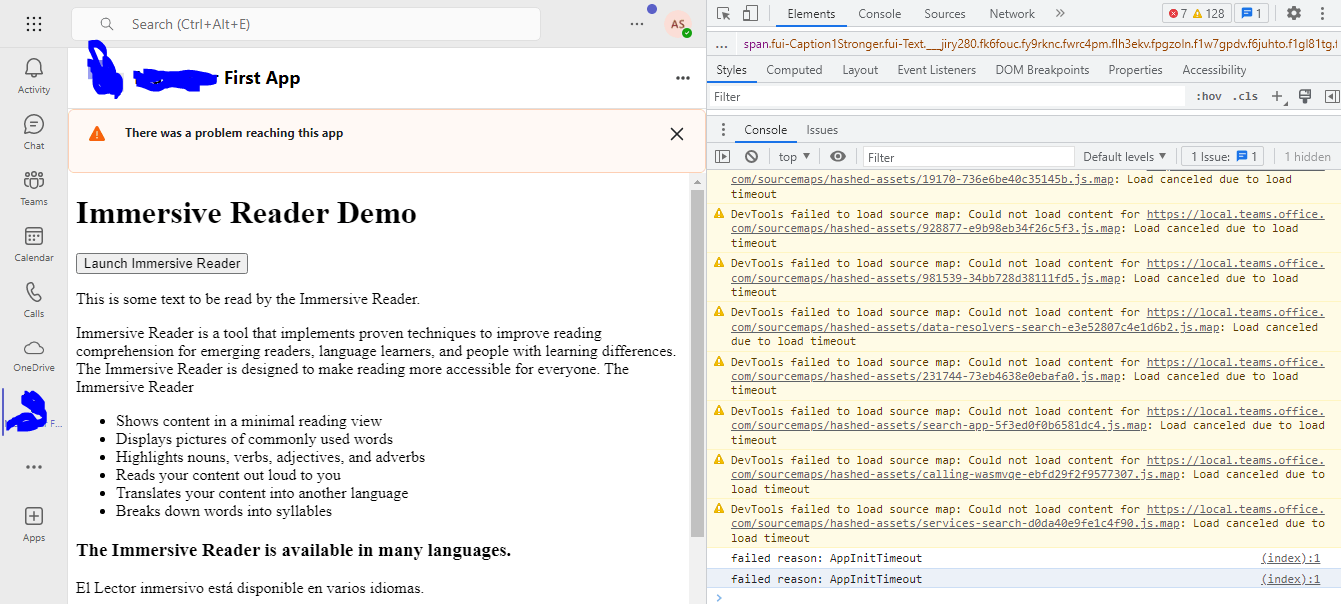
Task: Create a live expression eye icon
Action: (x=838, y=157)
